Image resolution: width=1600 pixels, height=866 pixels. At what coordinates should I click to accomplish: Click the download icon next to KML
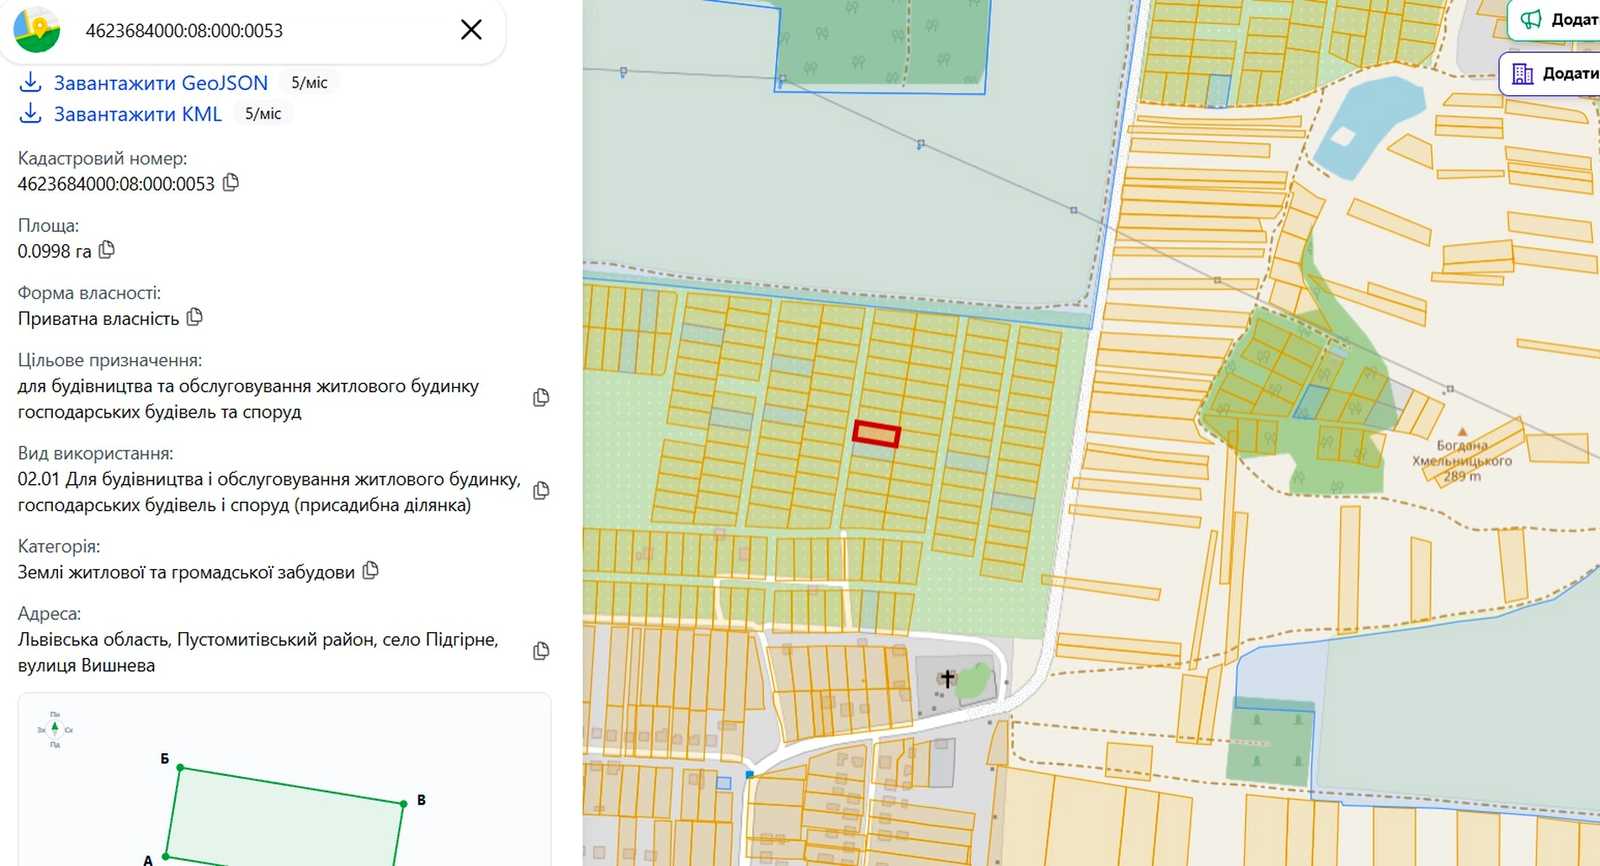[31, 113]
